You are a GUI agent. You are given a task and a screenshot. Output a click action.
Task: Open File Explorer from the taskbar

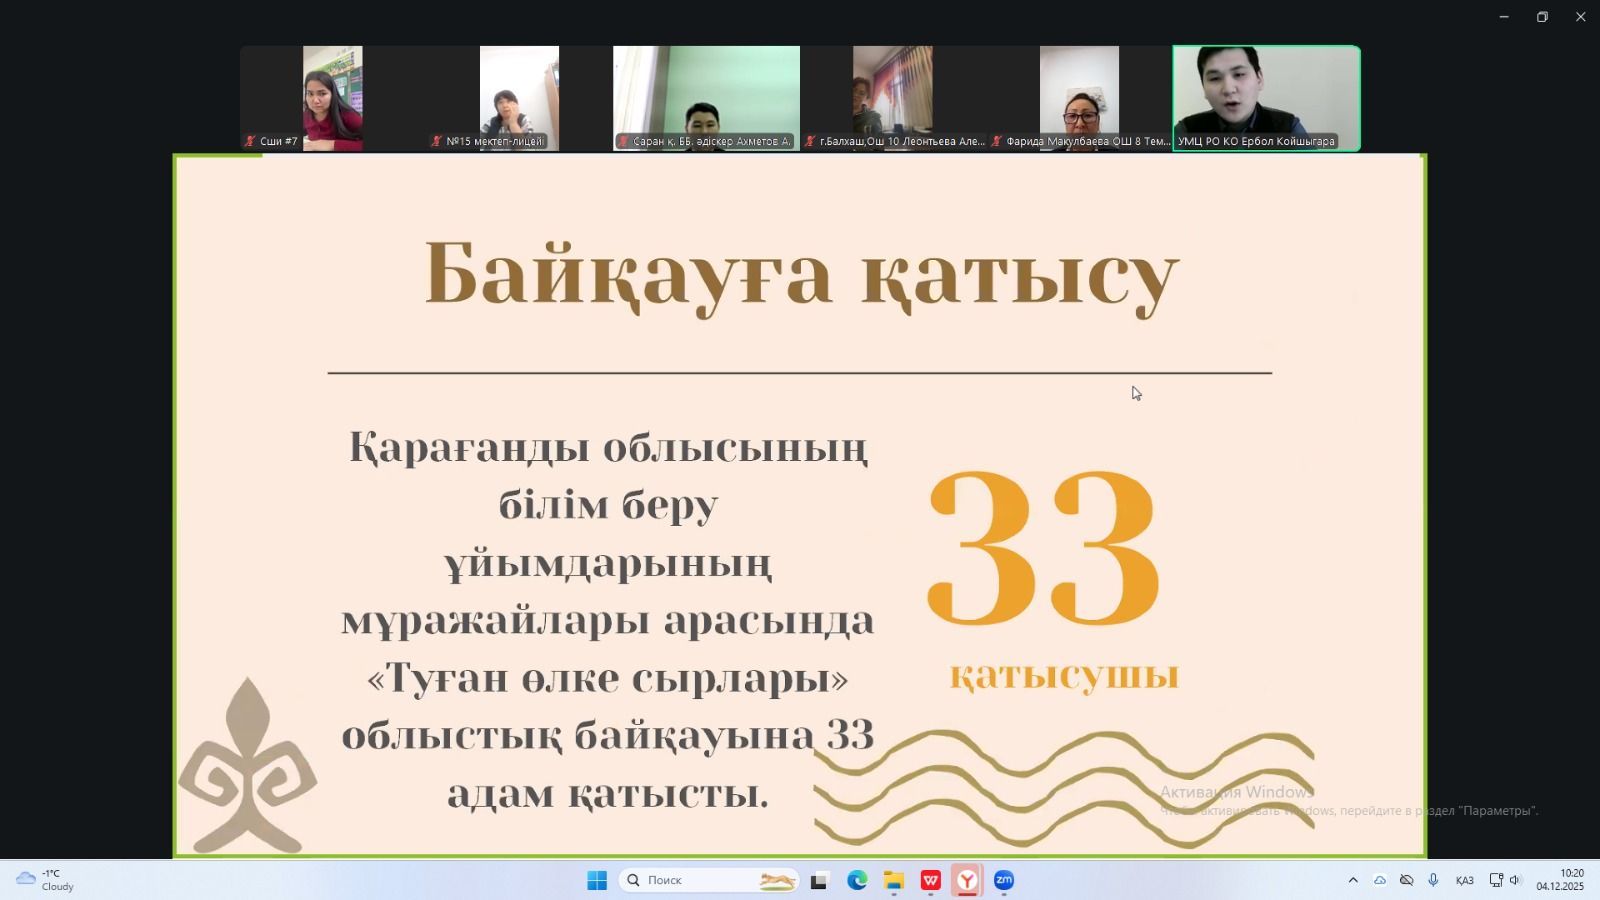(x=893, y=880)
